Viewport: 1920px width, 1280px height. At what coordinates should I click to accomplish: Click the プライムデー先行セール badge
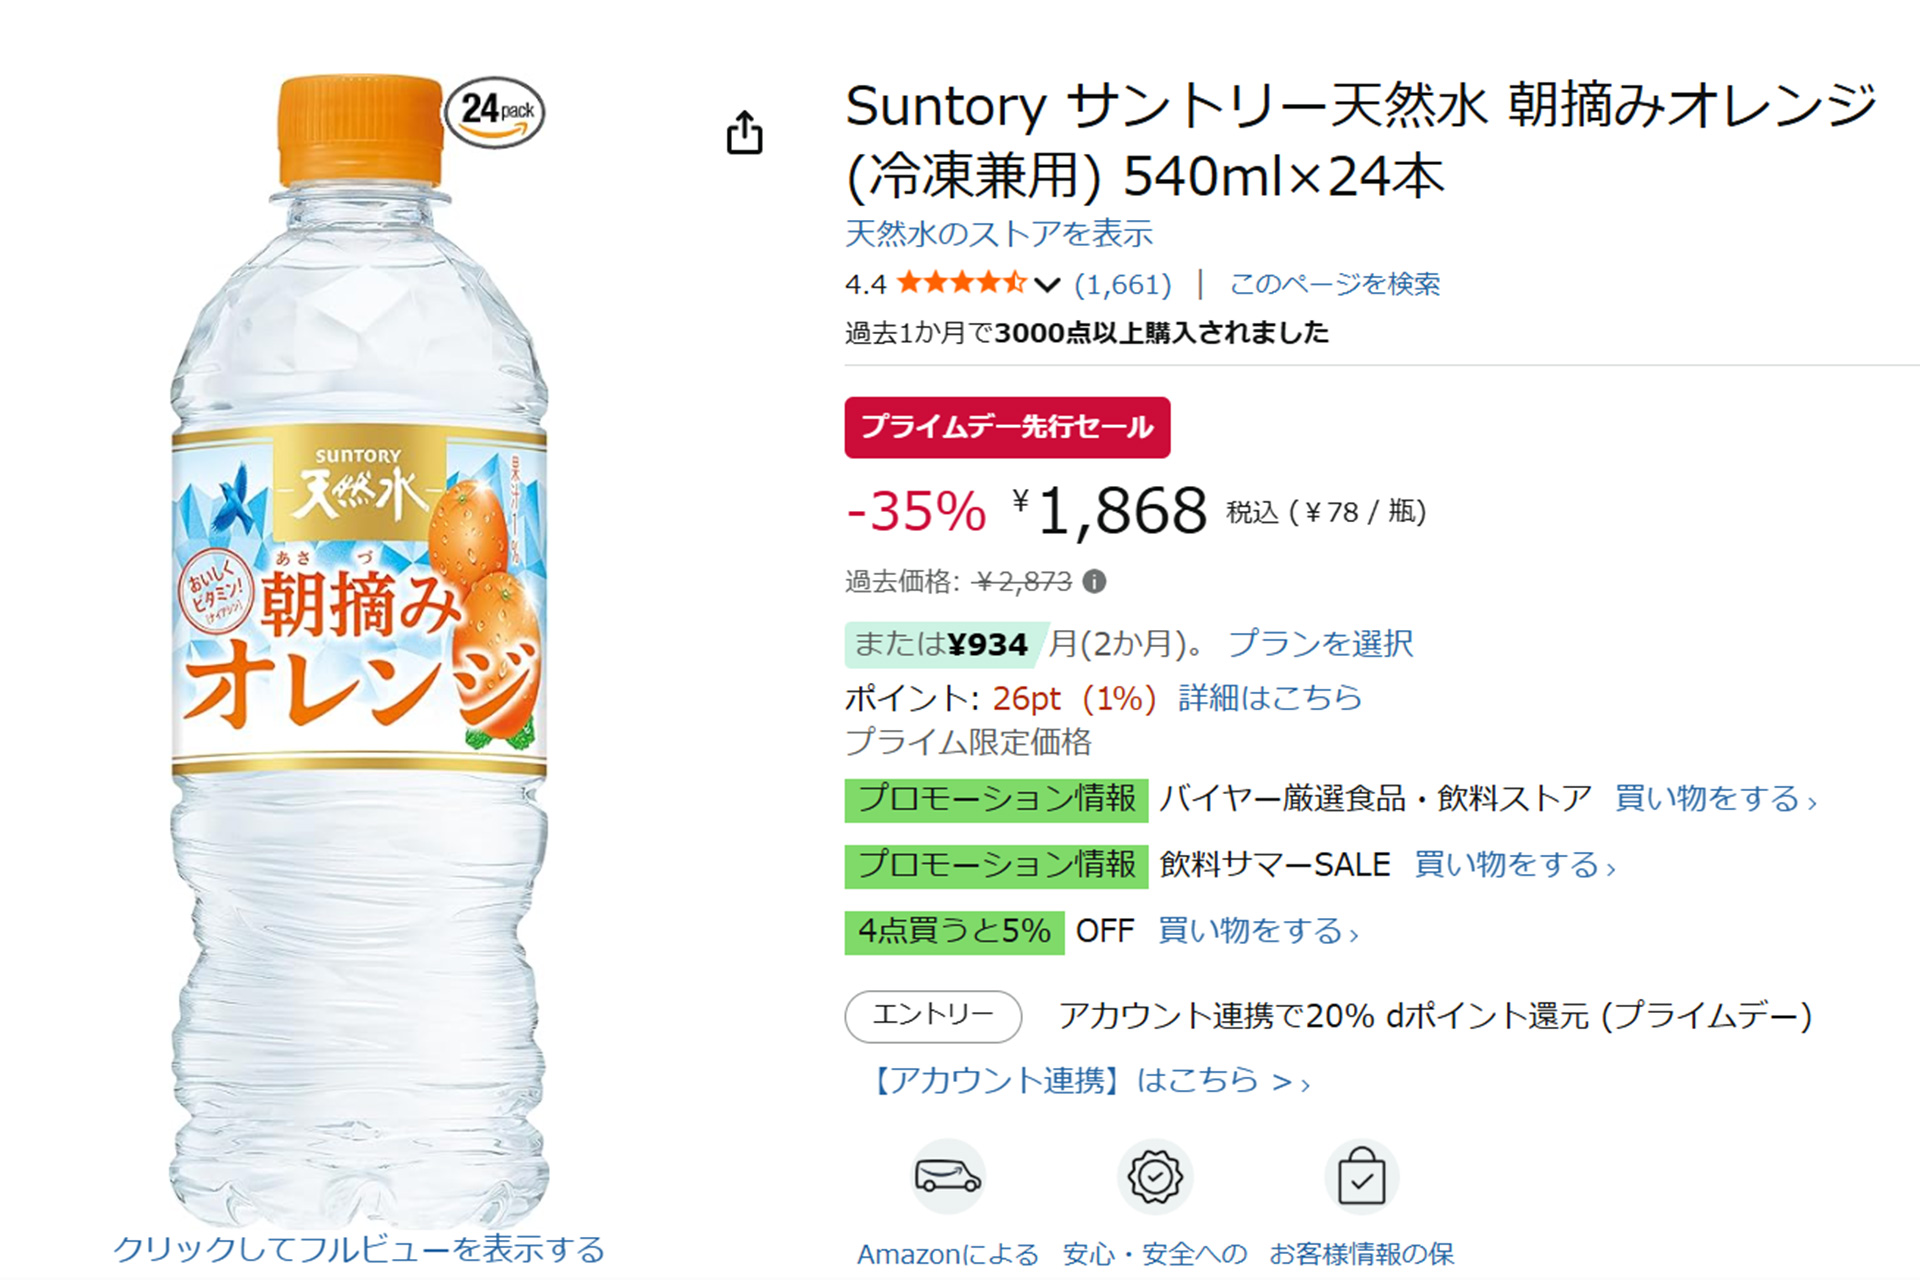[1006, 425]
